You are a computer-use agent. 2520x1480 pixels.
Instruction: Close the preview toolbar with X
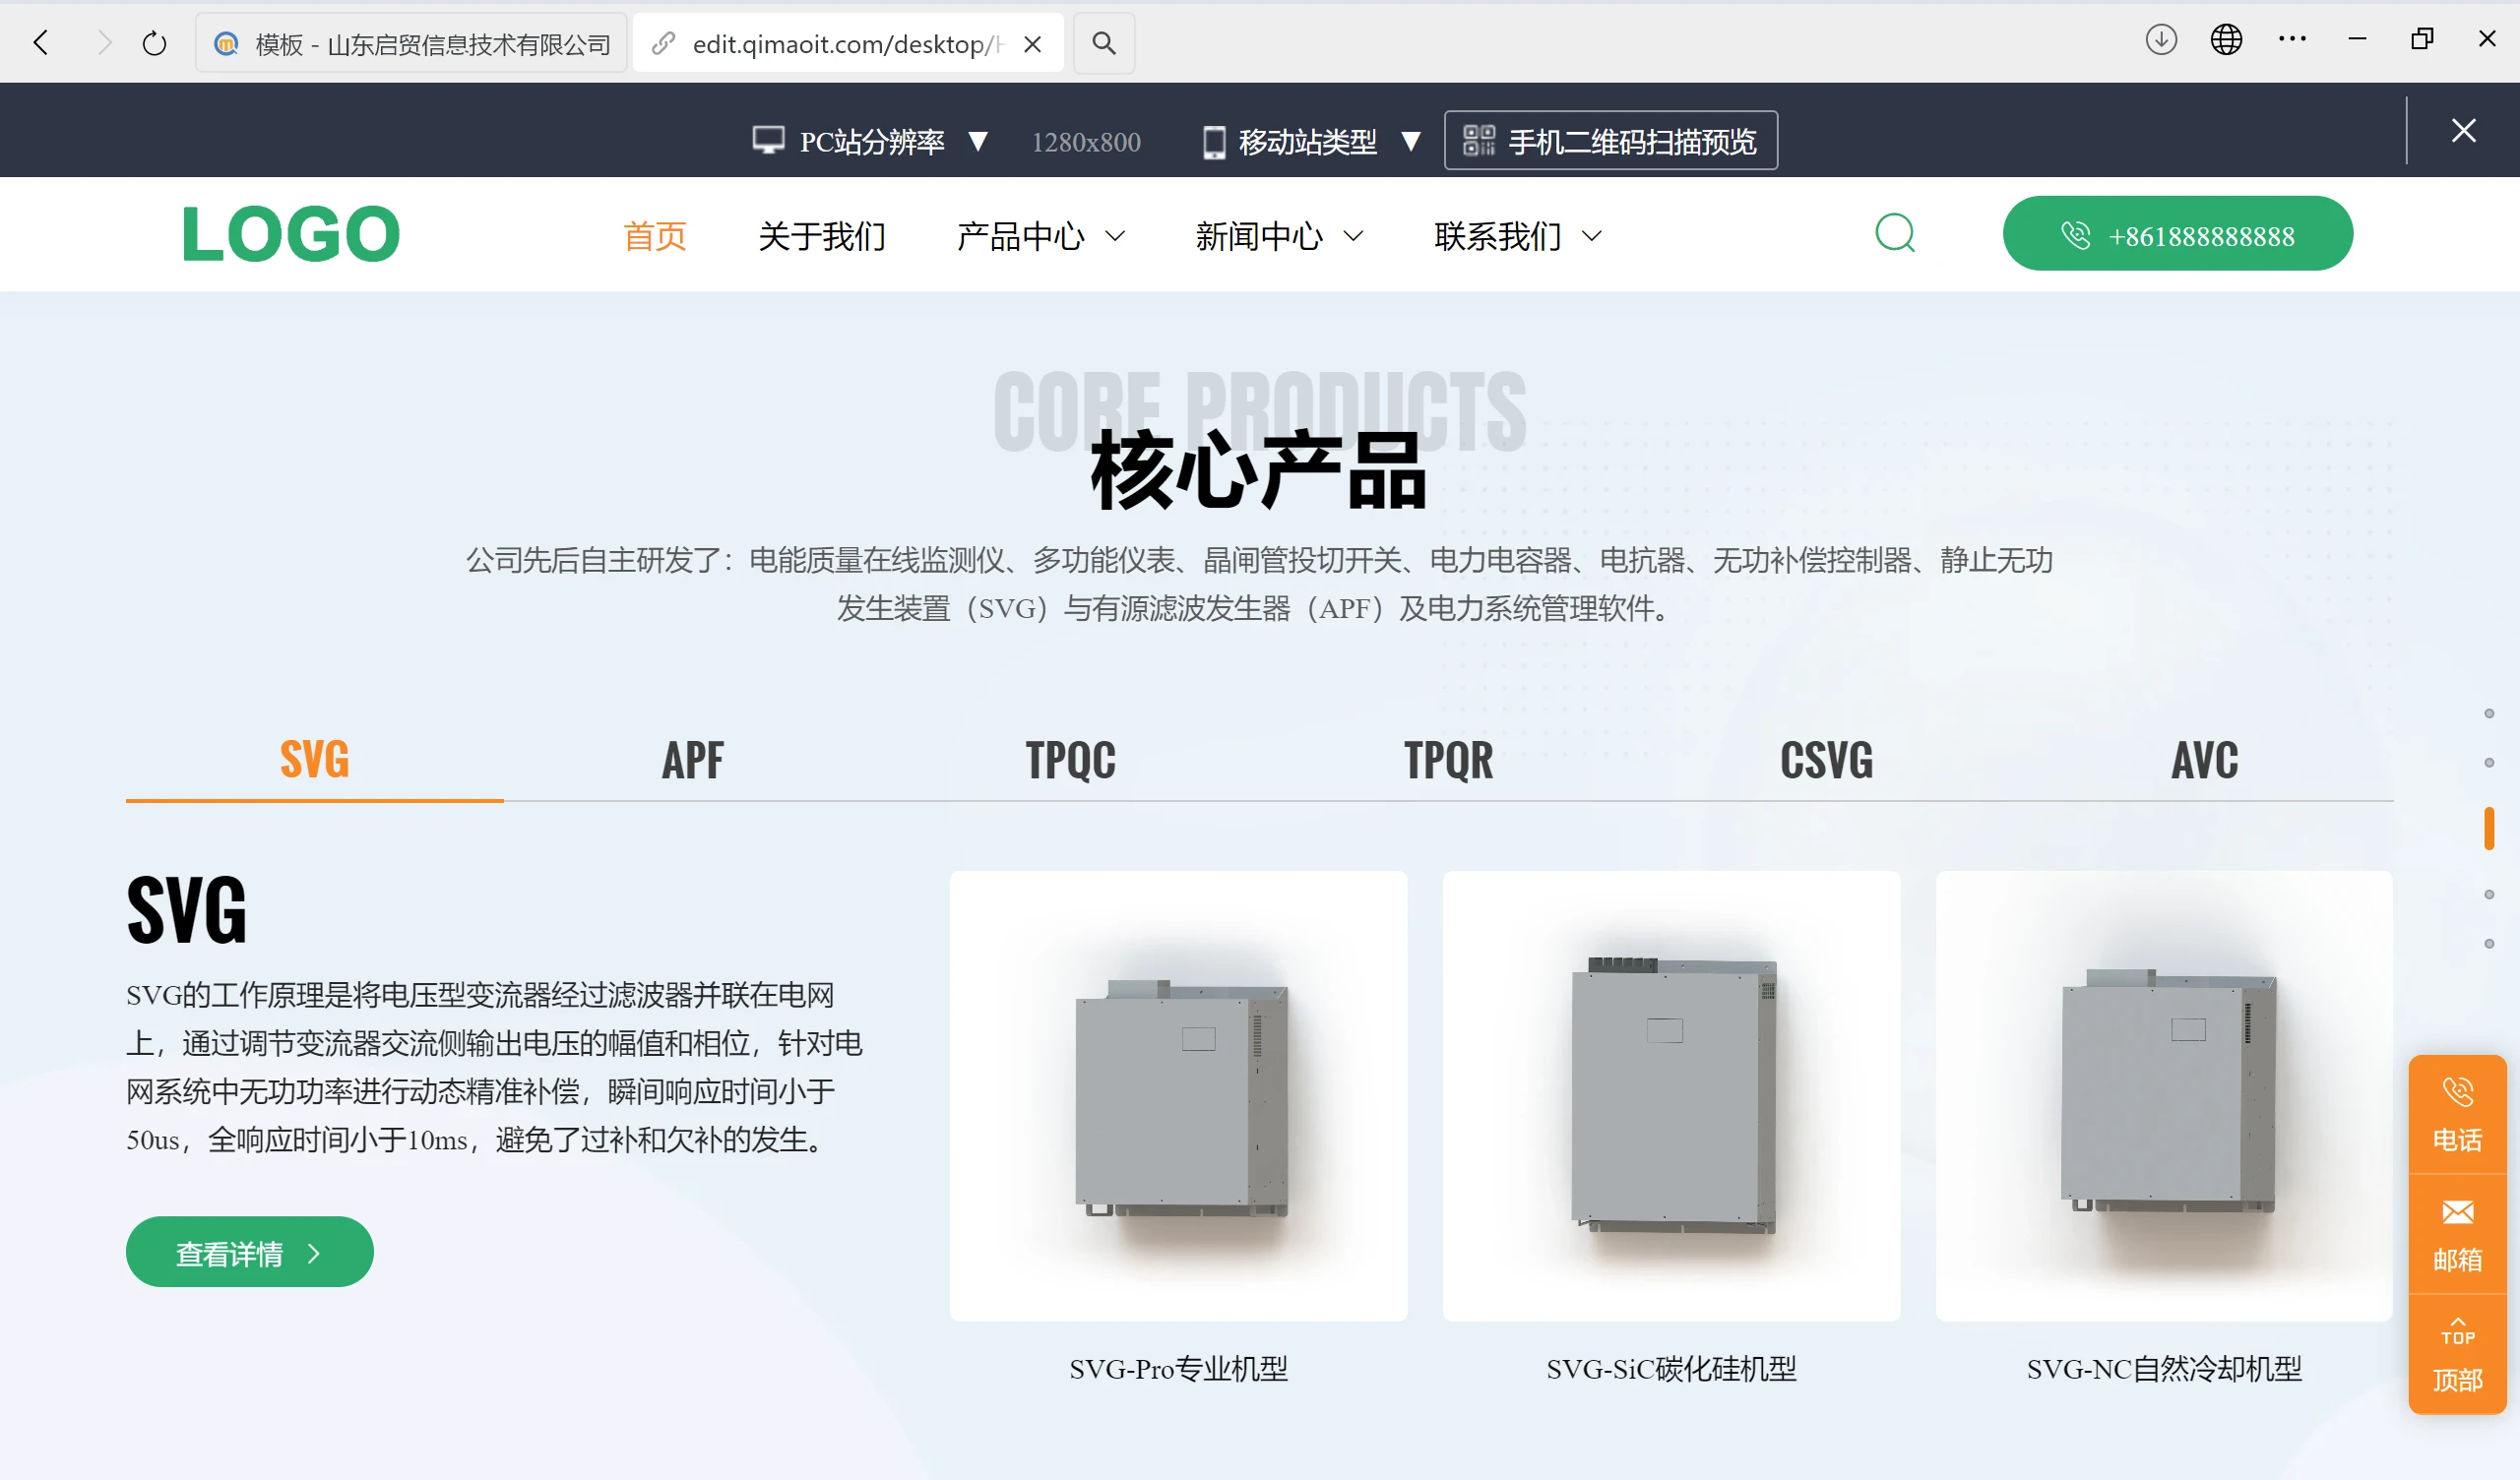(x=2464, y=130)
